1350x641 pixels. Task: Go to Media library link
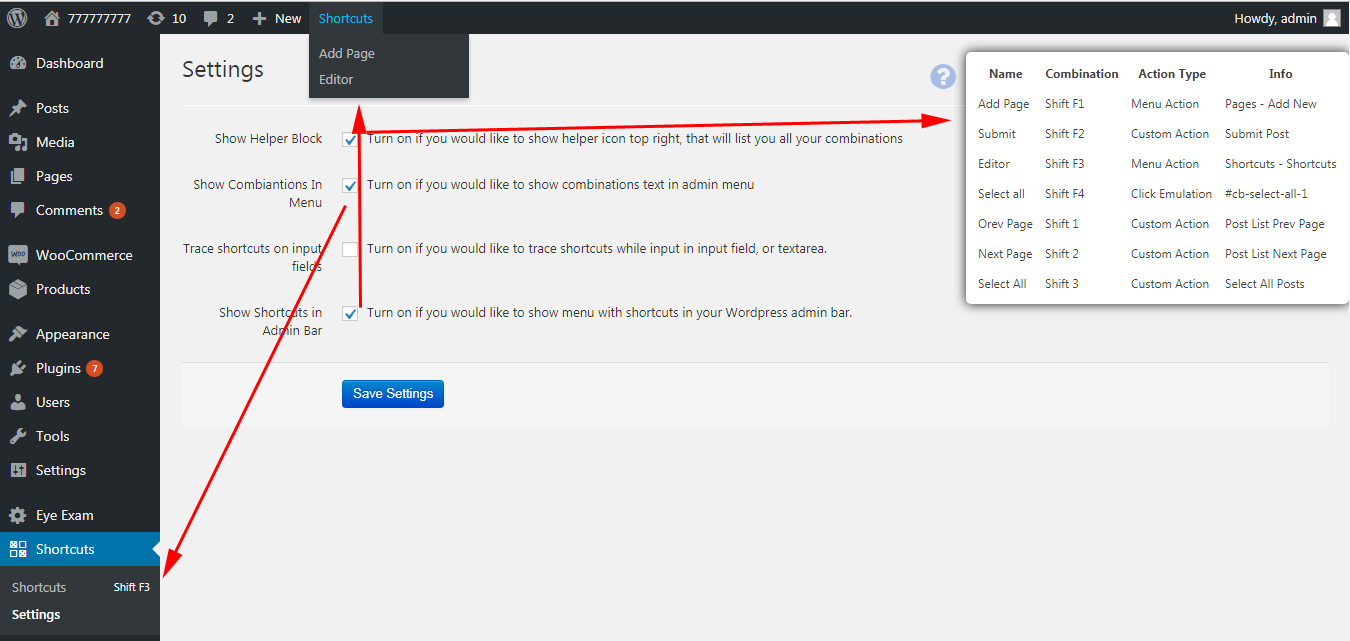tap(55, 142)
